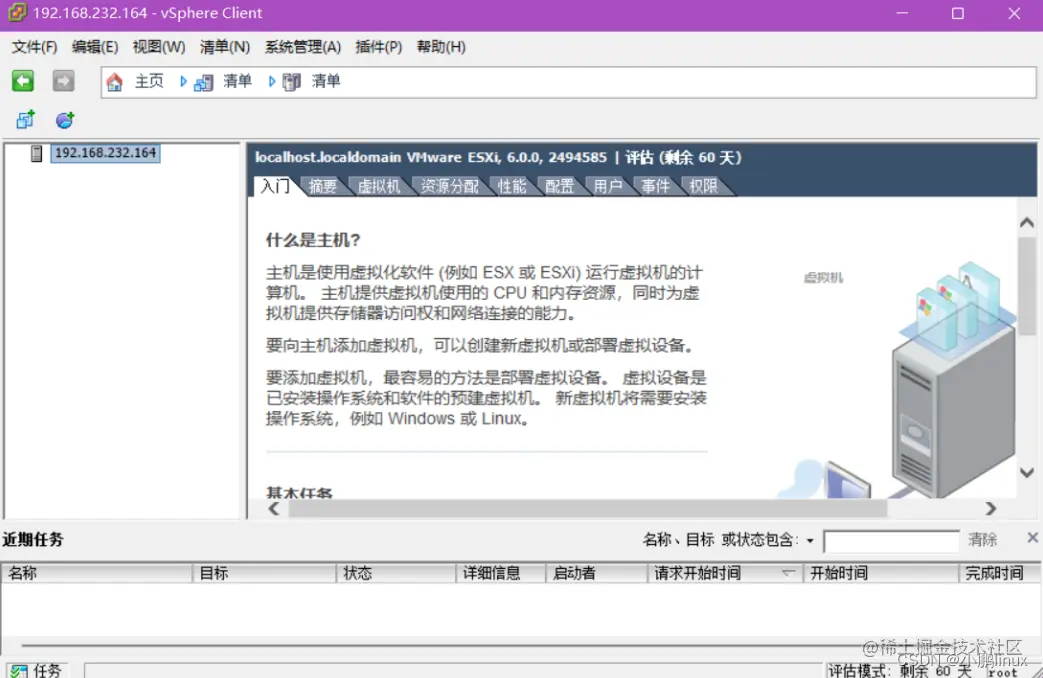Switch to the 配置 tab
The image size is (1043, 678).
coord(559,186)
